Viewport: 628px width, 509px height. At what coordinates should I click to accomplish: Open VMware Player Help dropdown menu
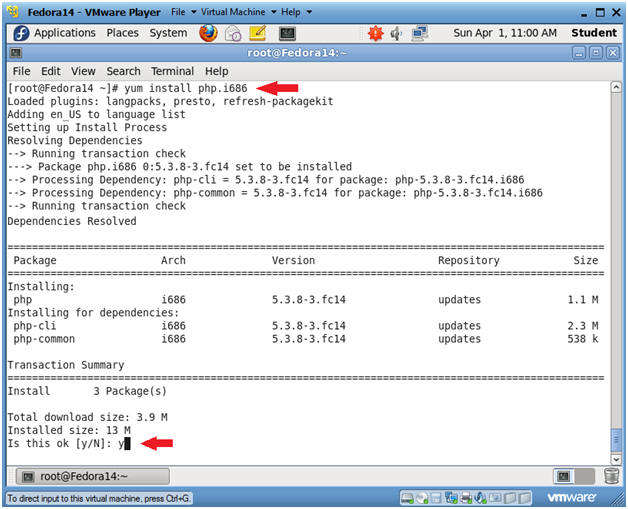(296, 12)
